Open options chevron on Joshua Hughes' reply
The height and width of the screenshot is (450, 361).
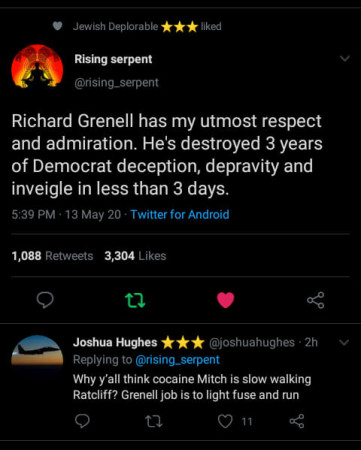pos(344,342)
